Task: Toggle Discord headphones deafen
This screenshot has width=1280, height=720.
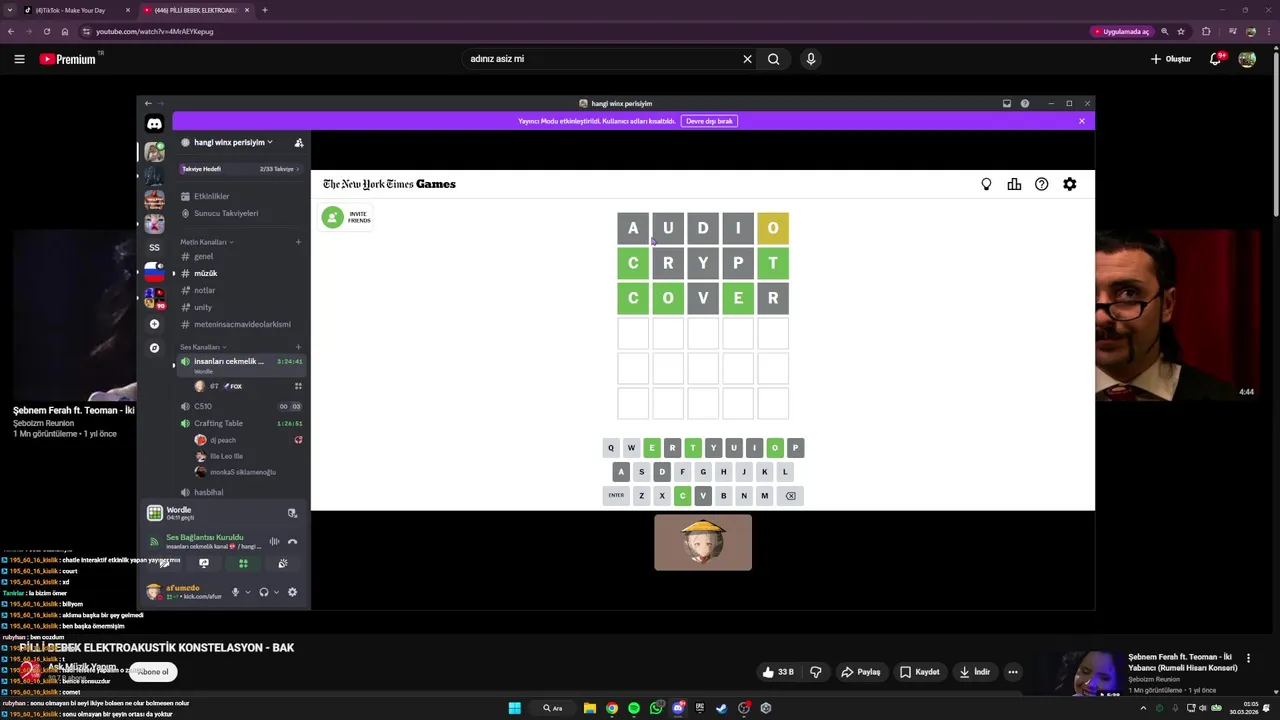Action: tap(264, 592)
